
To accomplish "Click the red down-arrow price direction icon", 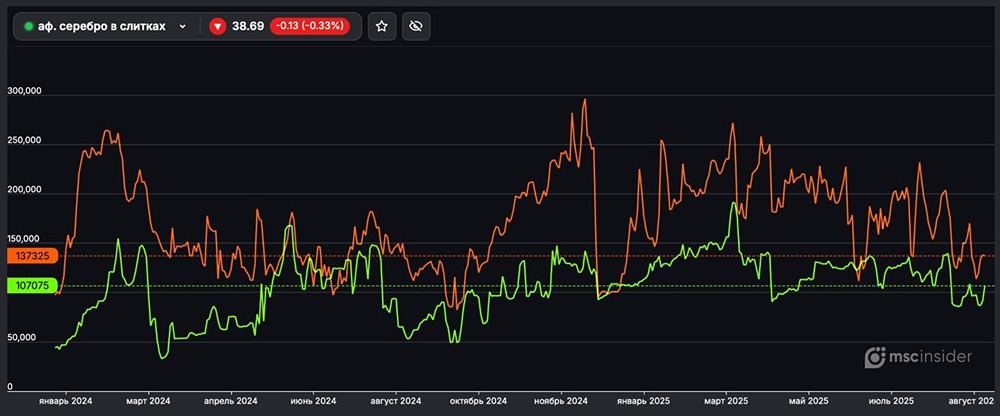I will coord(218,26).
